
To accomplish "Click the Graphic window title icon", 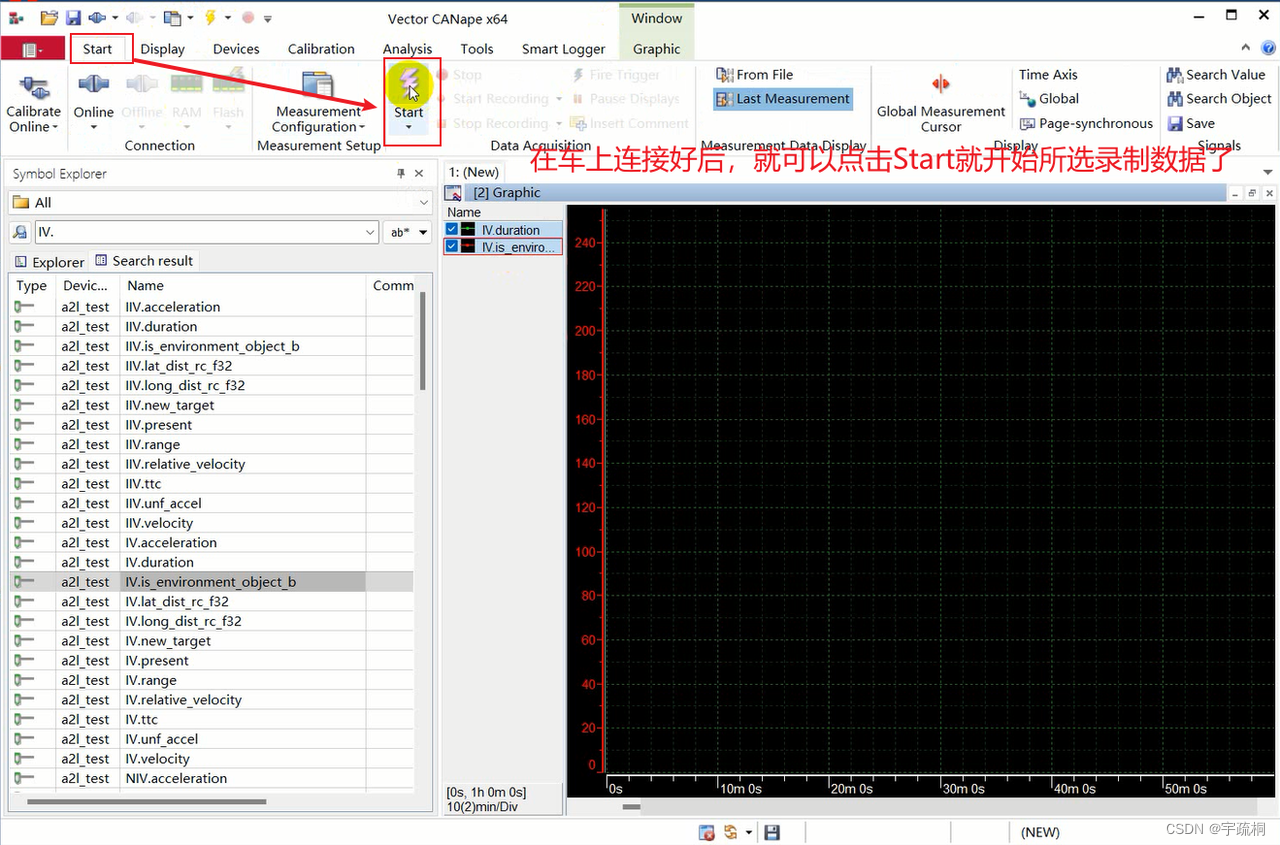I will (454, 193).
